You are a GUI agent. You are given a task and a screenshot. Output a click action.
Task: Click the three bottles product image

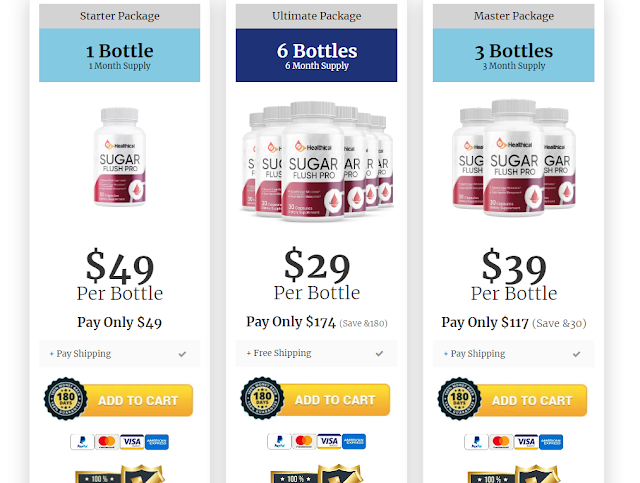coord(514,158)
